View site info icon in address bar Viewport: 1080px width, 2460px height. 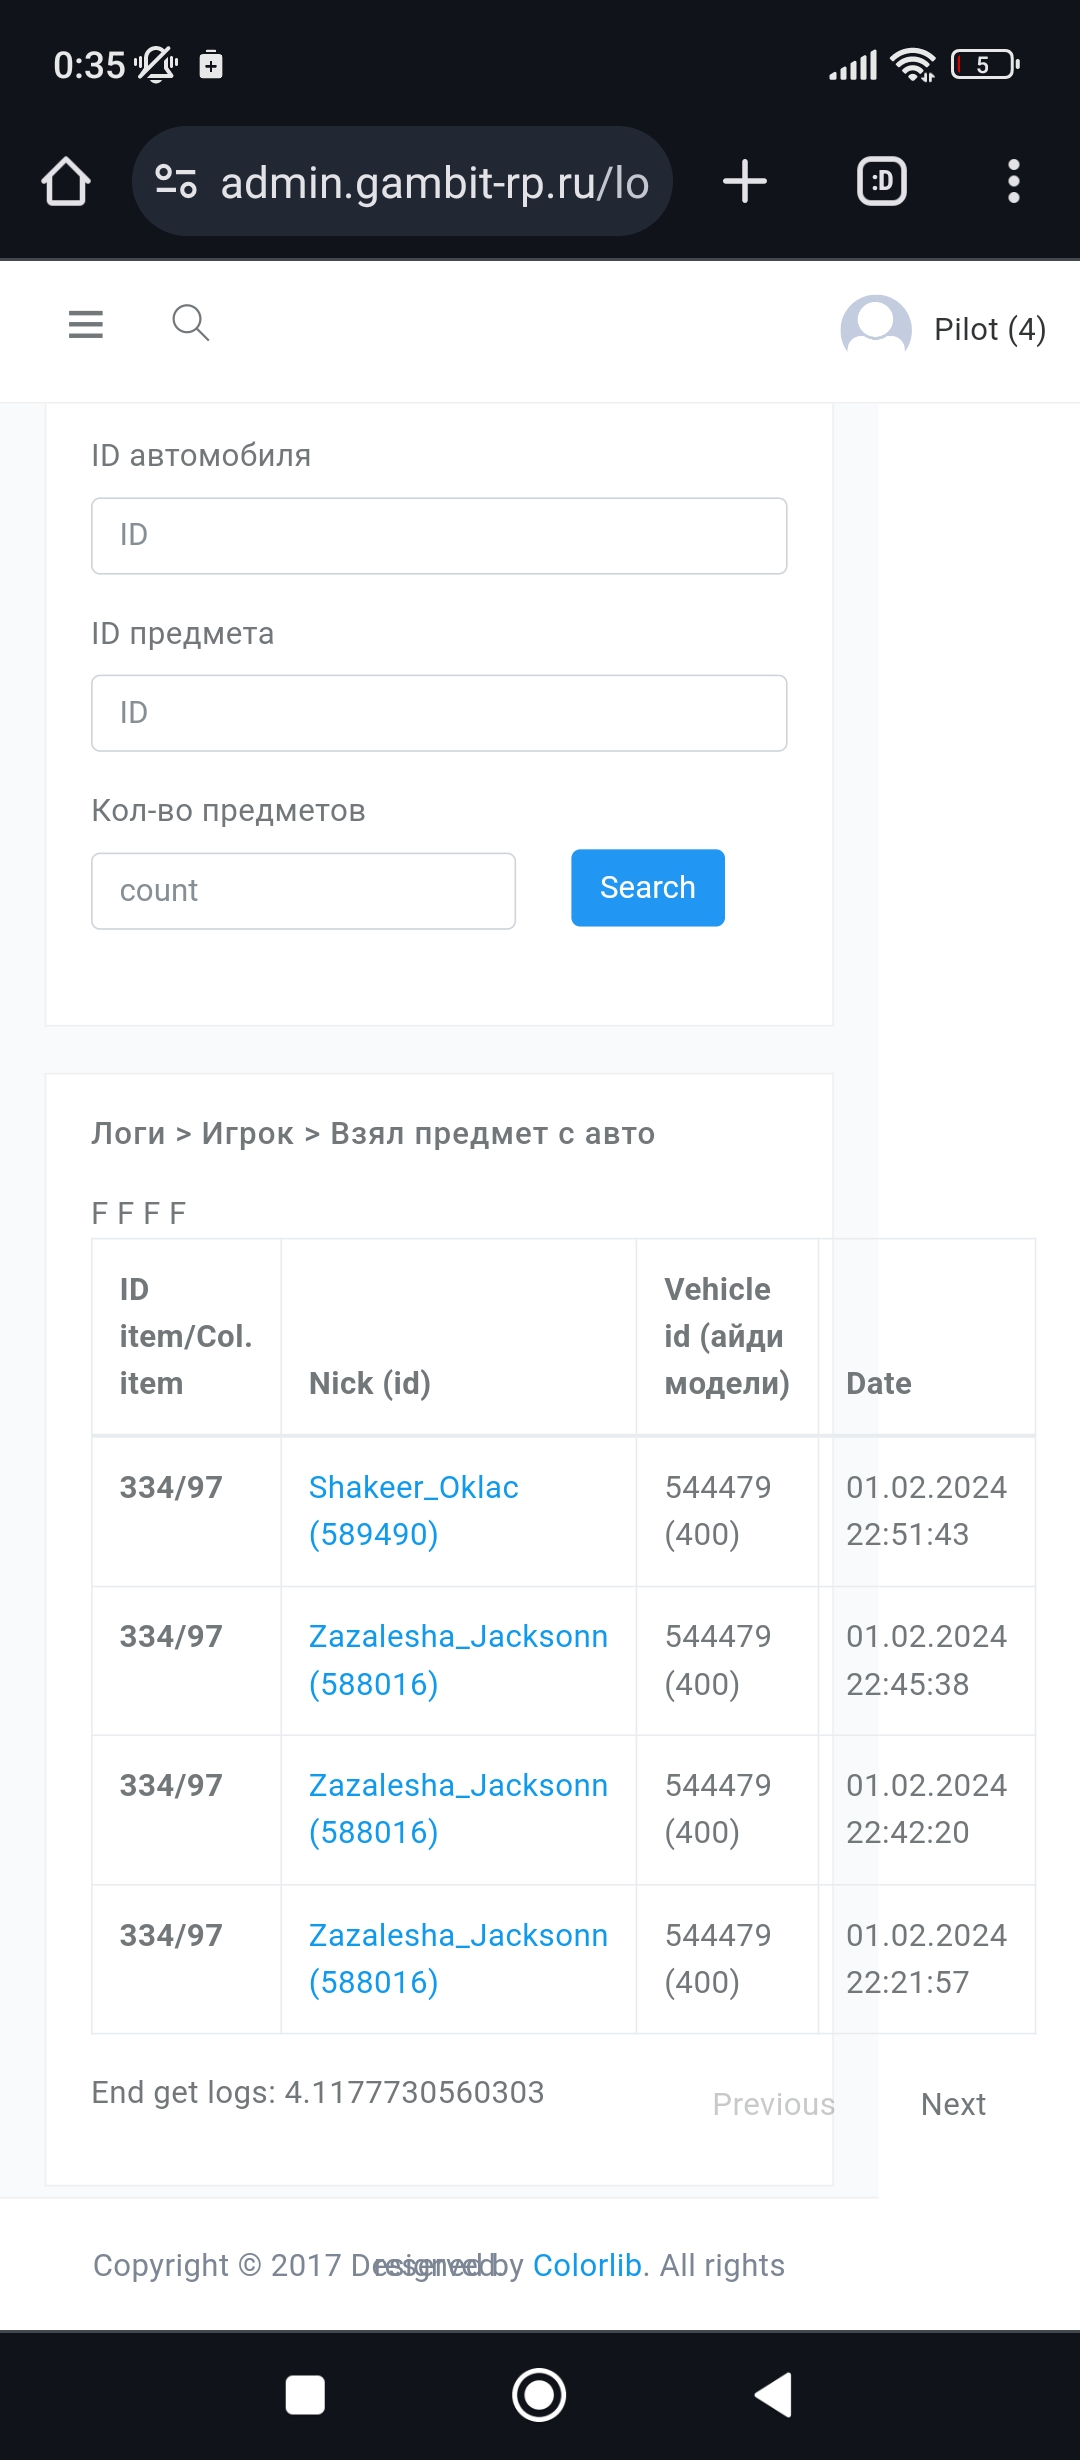176,182
